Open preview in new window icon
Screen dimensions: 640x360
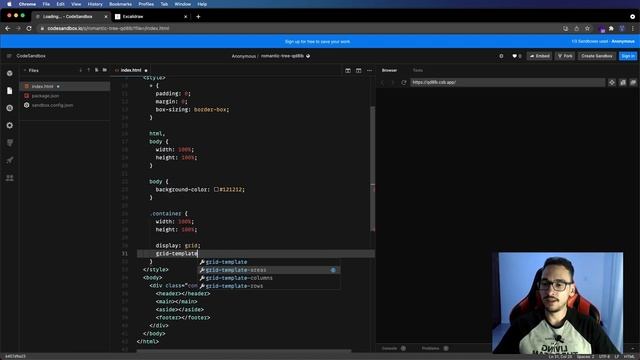point(622,82)
